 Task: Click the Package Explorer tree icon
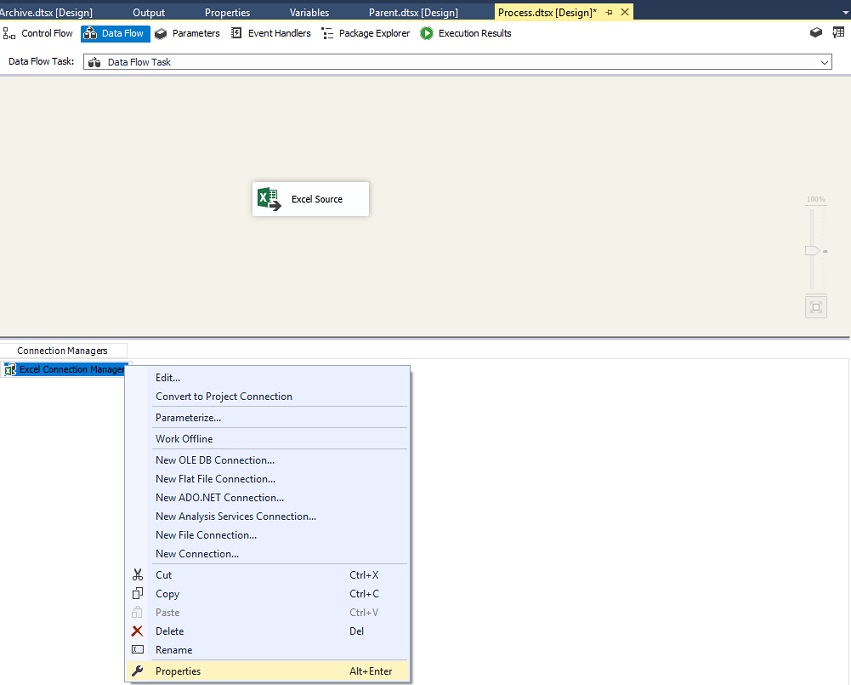point(327,34)
